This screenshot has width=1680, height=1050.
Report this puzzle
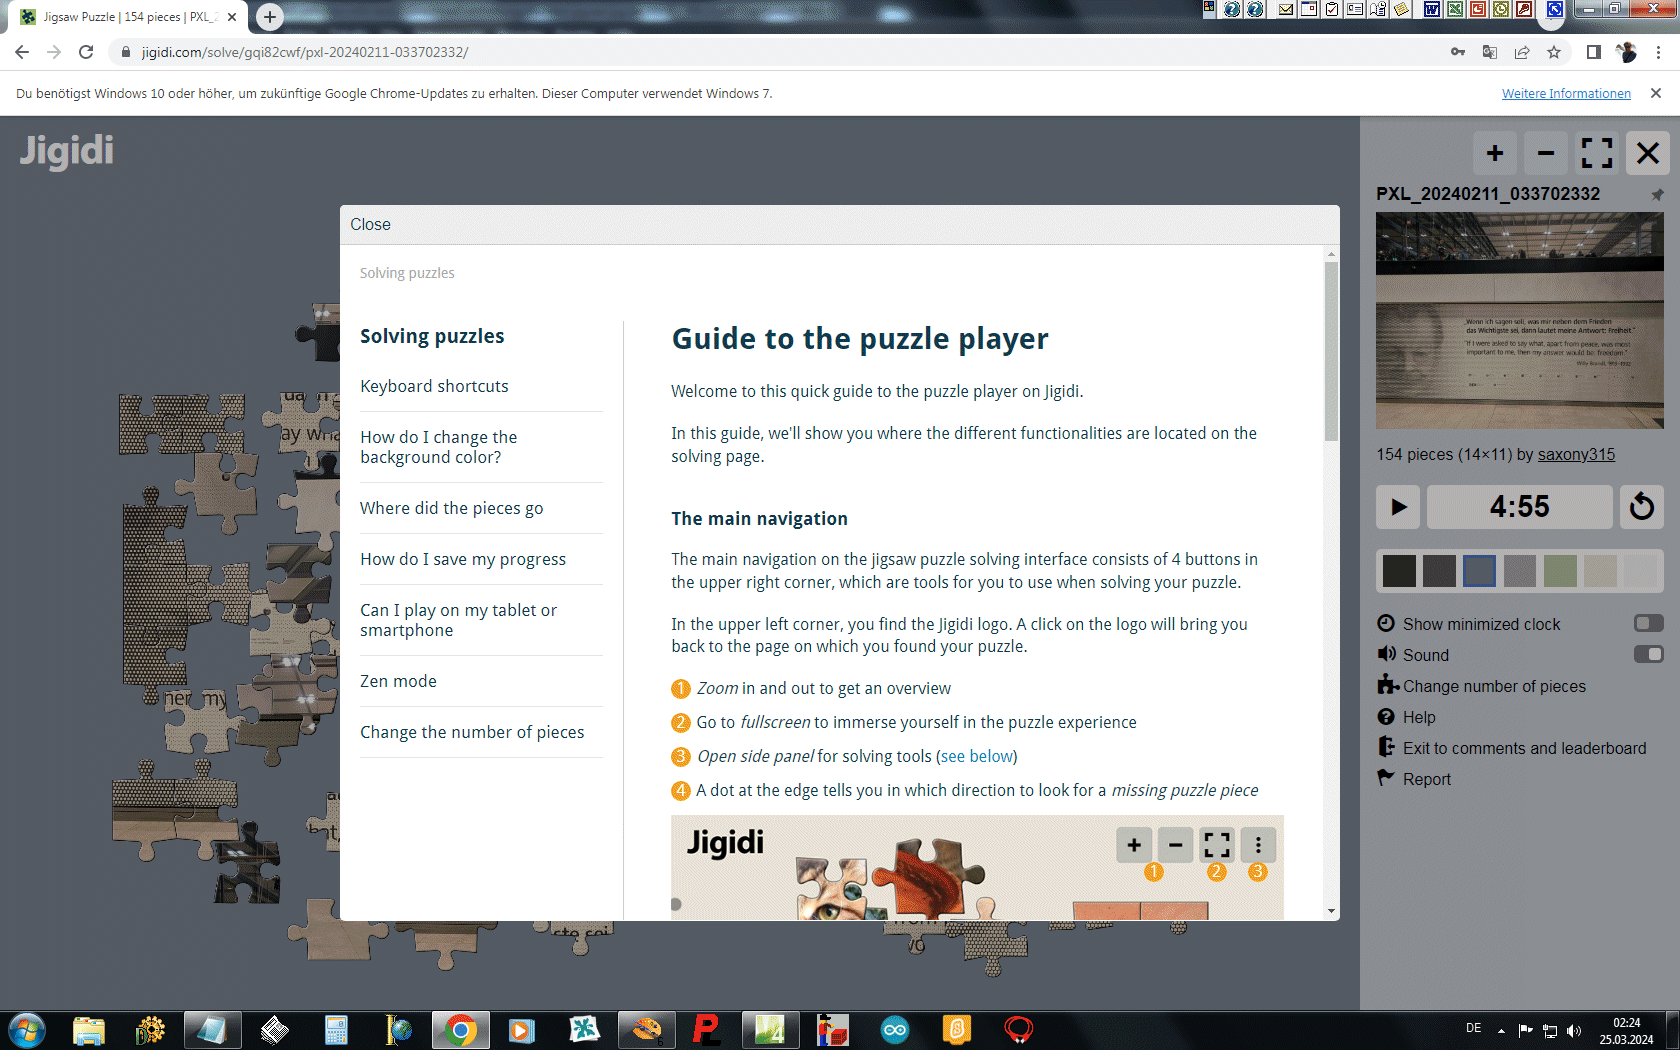tap(1414, 779)
